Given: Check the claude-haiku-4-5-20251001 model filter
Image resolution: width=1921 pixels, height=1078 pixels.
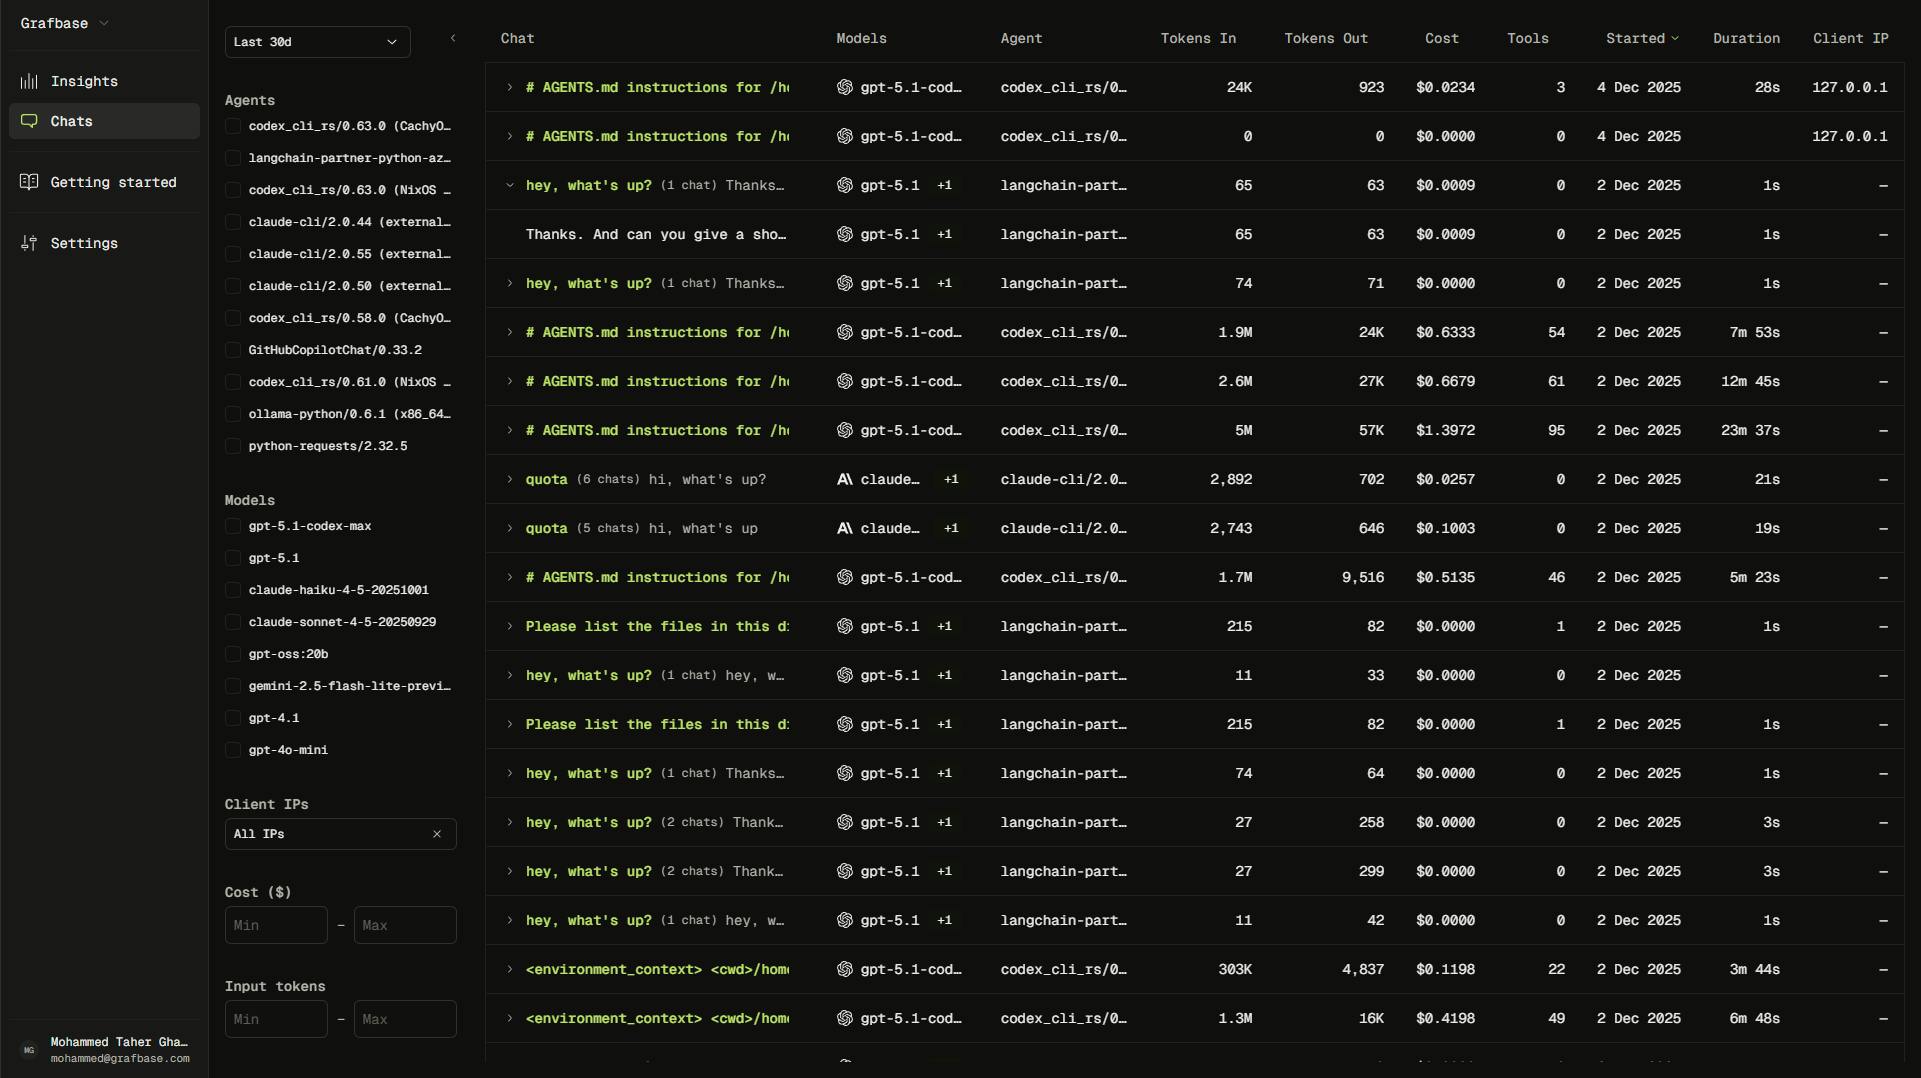Looking at the screenshot, I should coord(233,590).
